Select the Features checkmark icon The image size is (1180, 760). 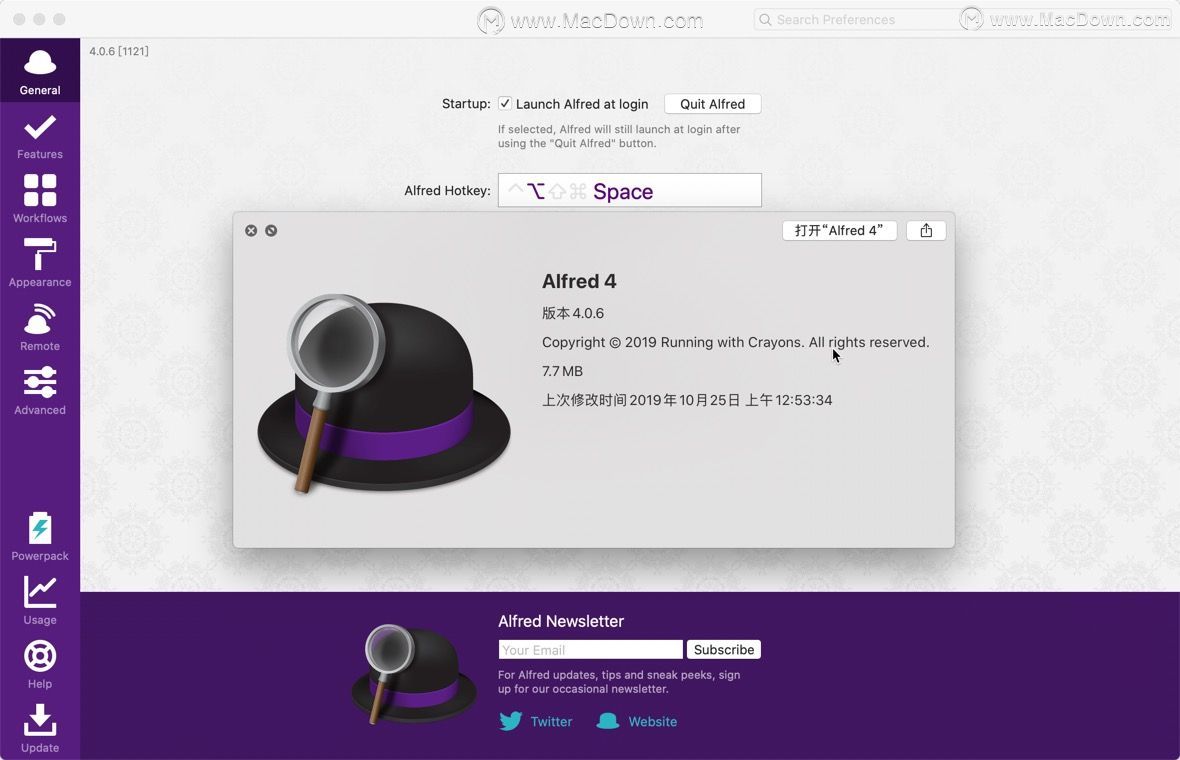click(40, 127)
